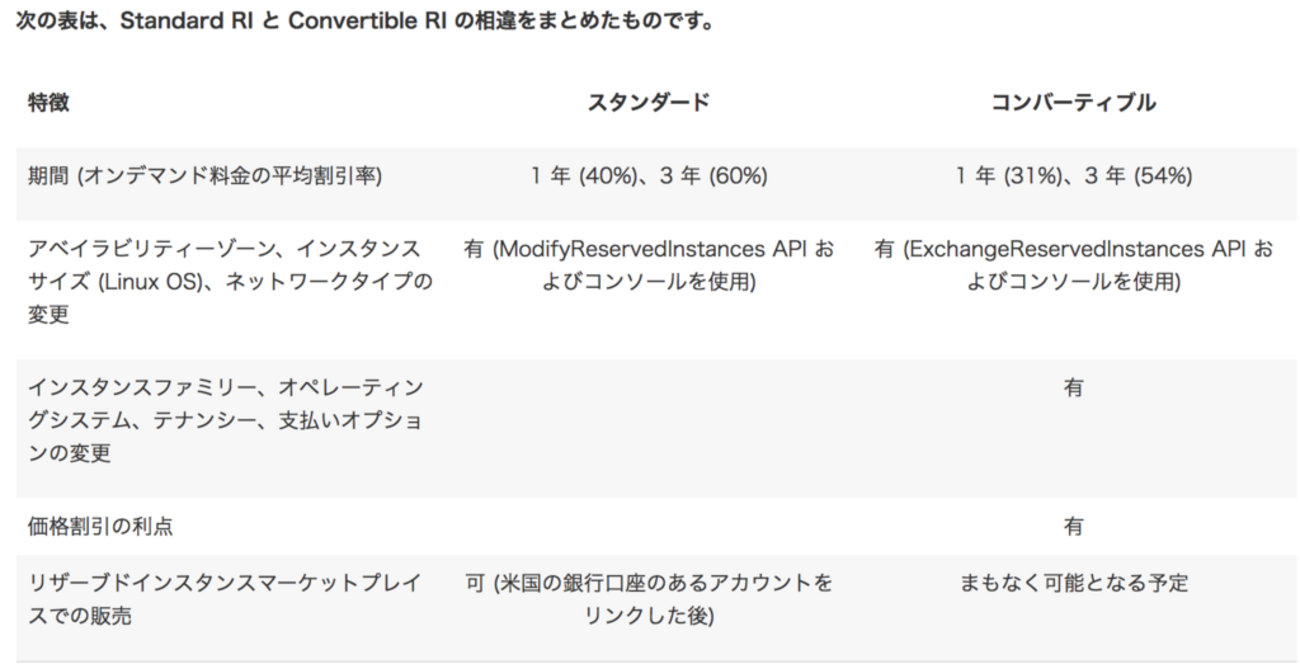The width and height of the screenshot is (1300, 664).
Task: Select the コンバーティブル column header
Action: 1073,102
